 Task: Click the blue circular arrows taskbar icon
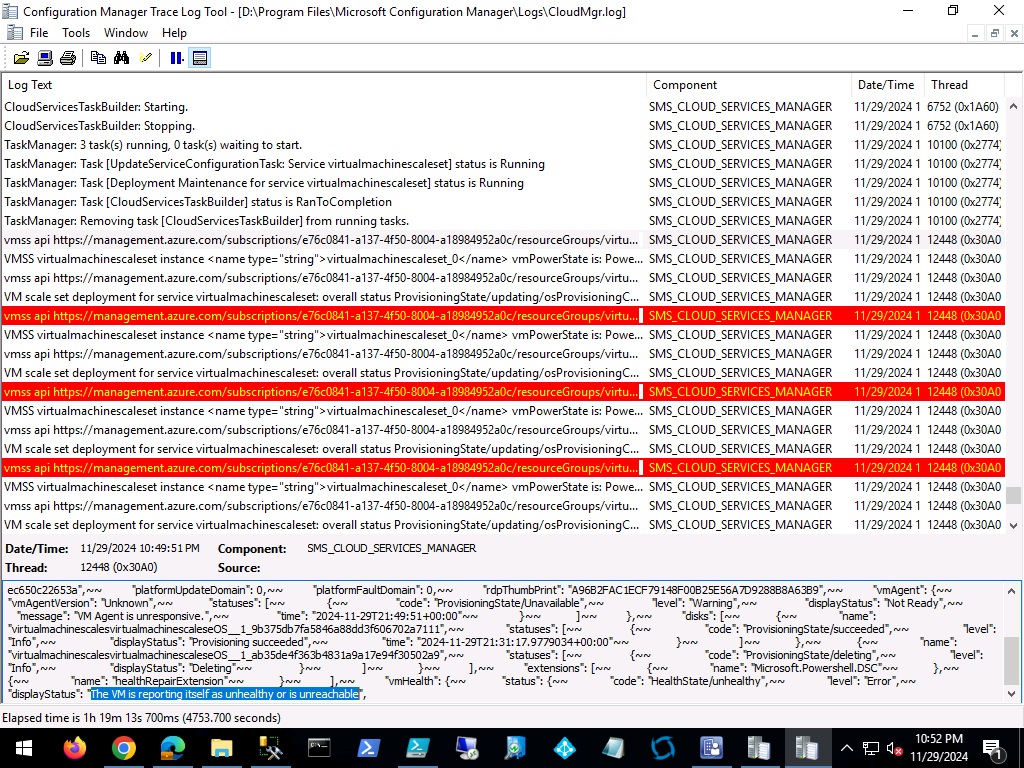point(662,748)
